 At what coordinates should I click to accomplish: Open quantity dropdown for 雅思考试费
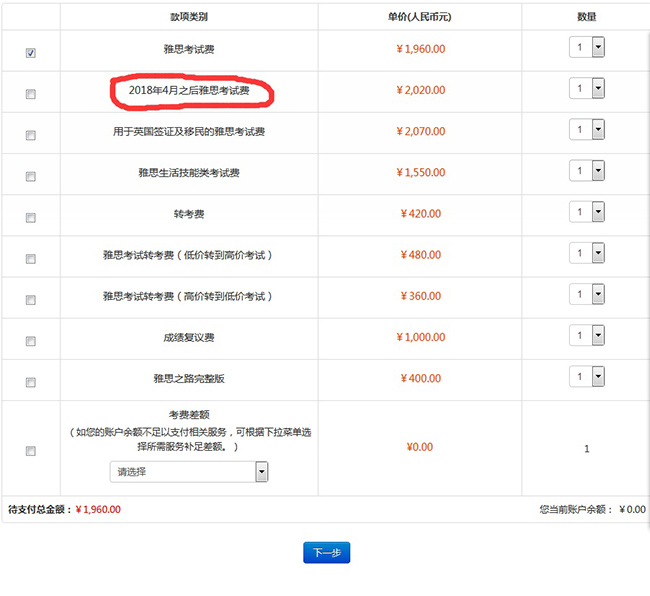pyautogui.click(x=587, y=48)
